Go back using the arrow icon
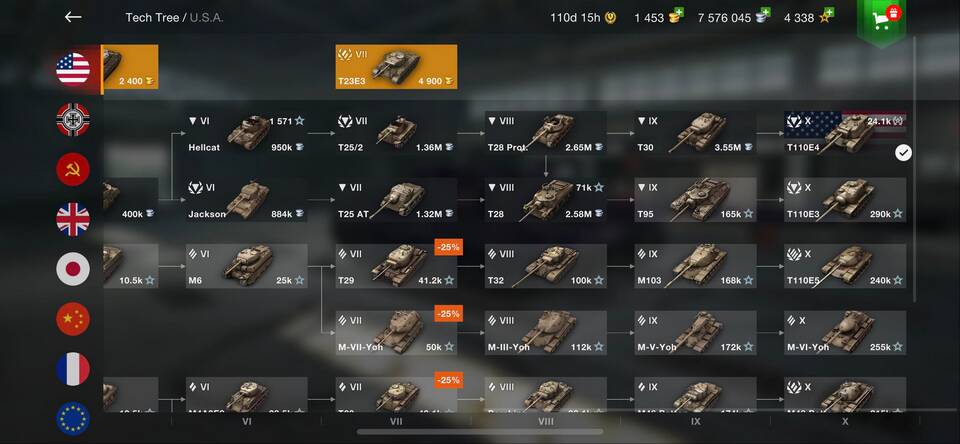 click(x=73, y=17)
